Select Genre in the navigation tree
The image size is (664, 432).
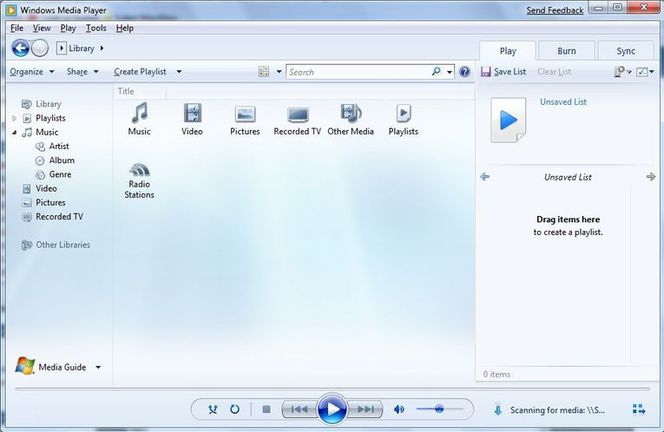tap(60, 174)
